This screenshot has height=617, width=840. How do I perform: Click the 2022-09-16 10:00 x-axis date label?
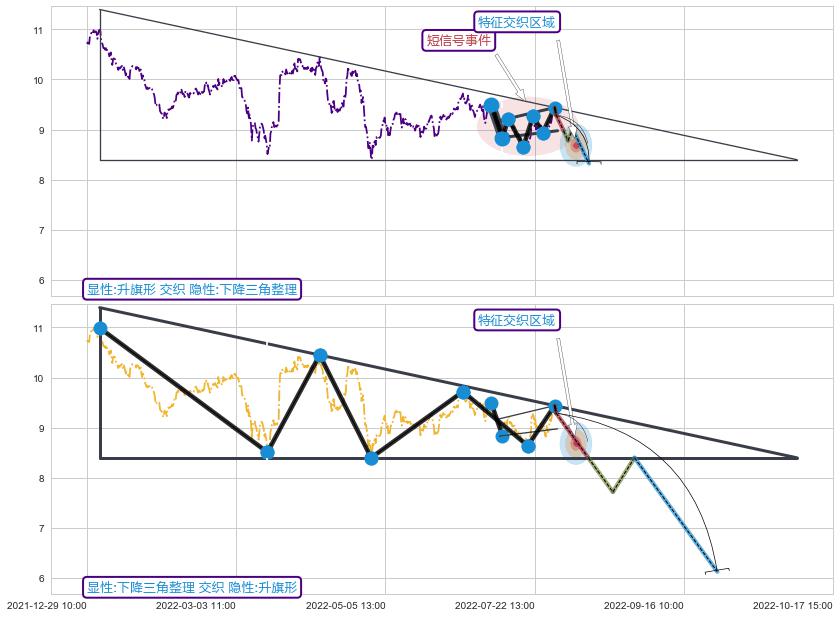point(643,605)
